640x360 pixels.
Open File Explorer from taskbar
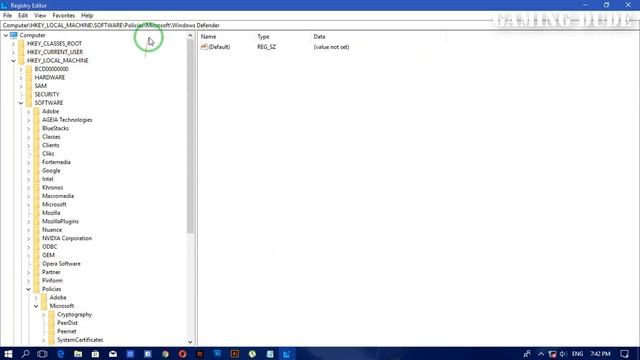click(78, 354)
